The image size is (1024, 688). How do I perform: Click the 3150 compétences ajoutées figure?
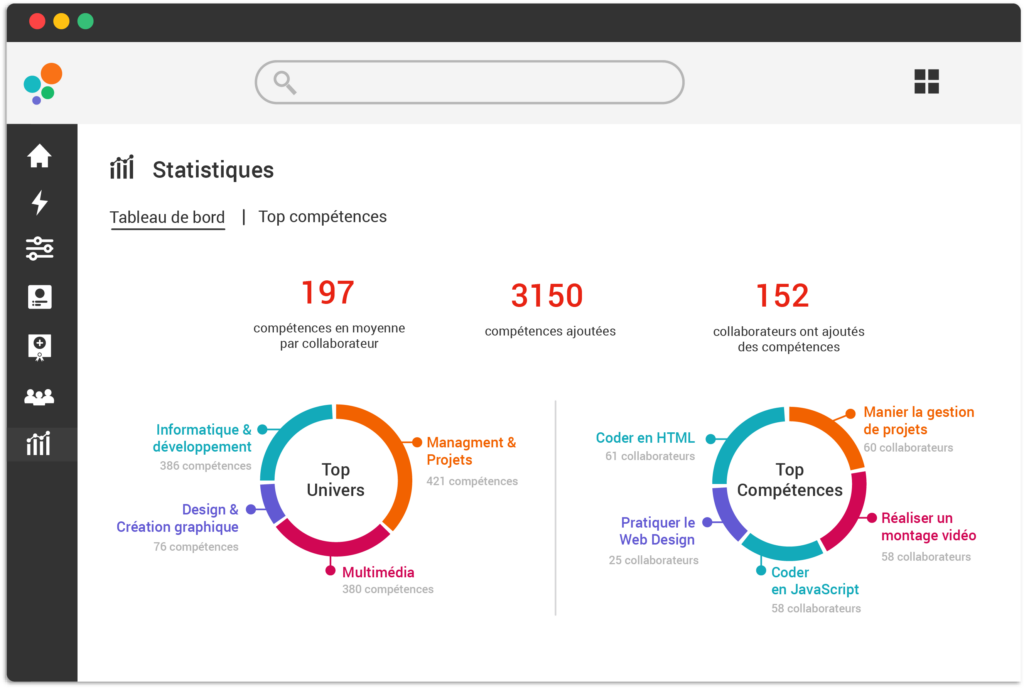coord(547,296)
